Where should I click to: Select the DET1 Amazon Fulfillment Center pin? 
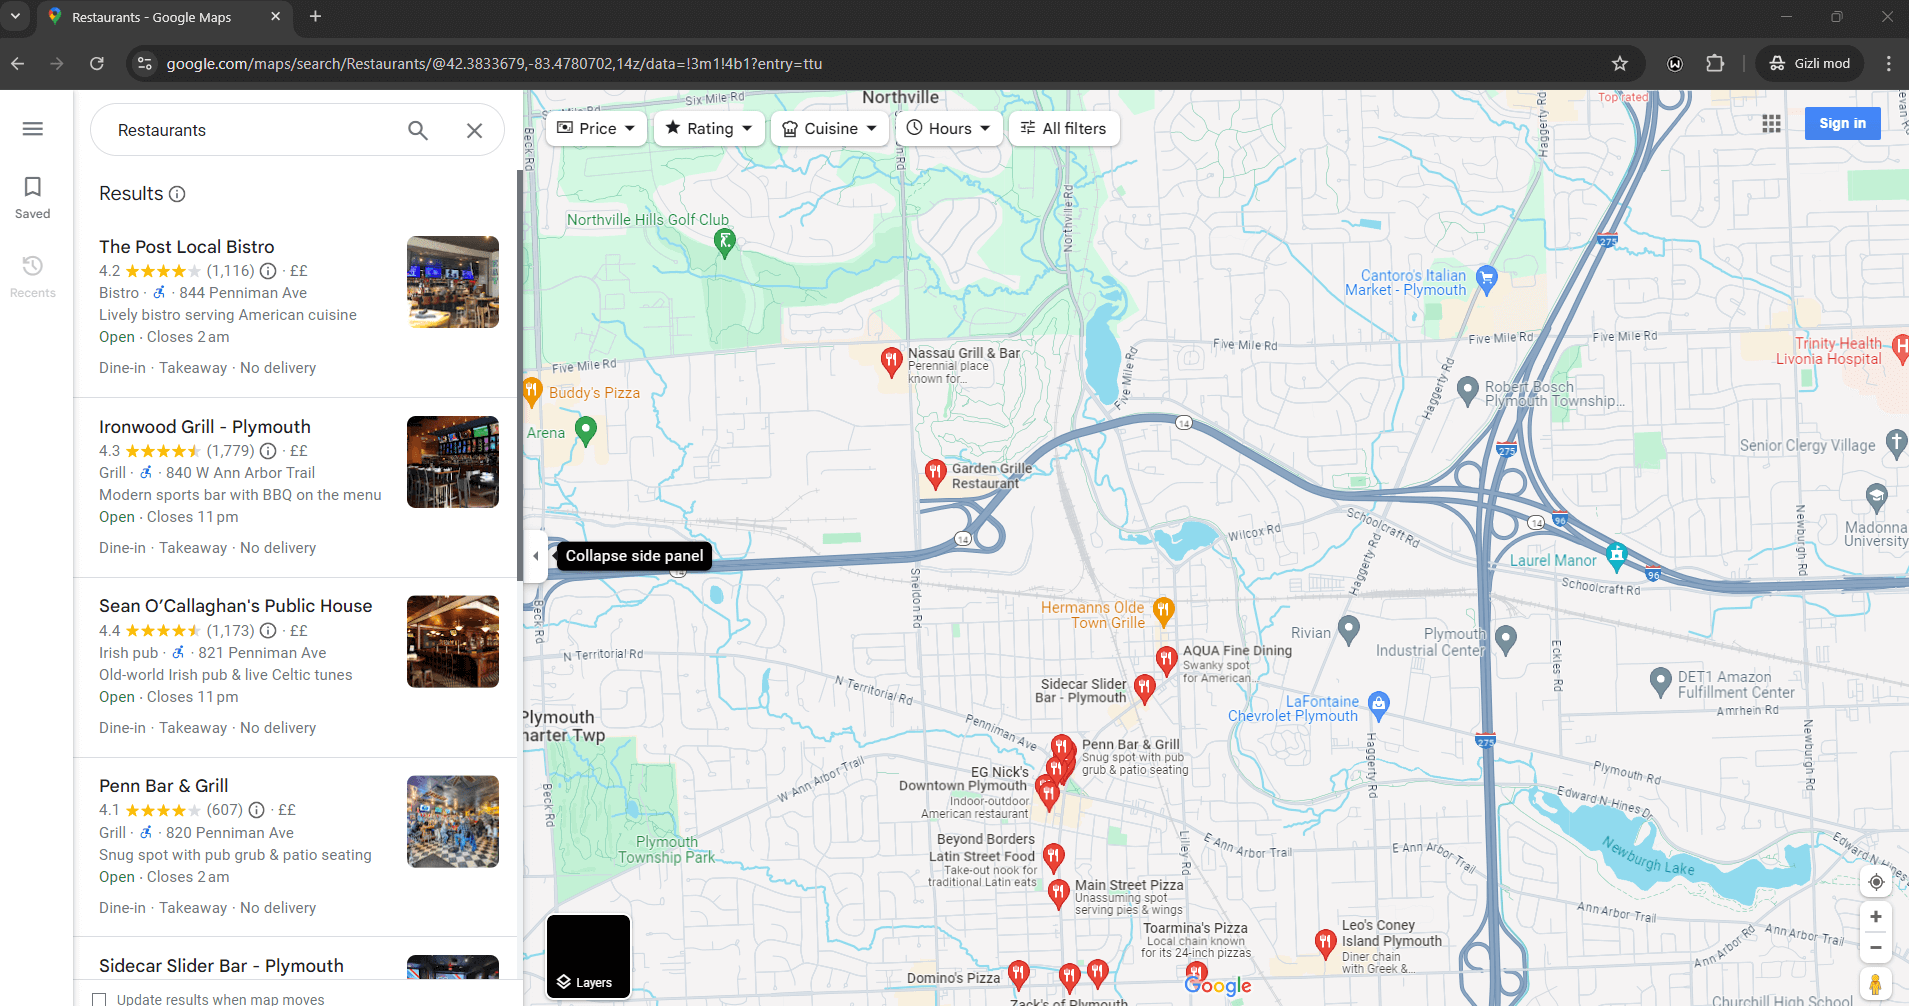(x=1660, y=682)
